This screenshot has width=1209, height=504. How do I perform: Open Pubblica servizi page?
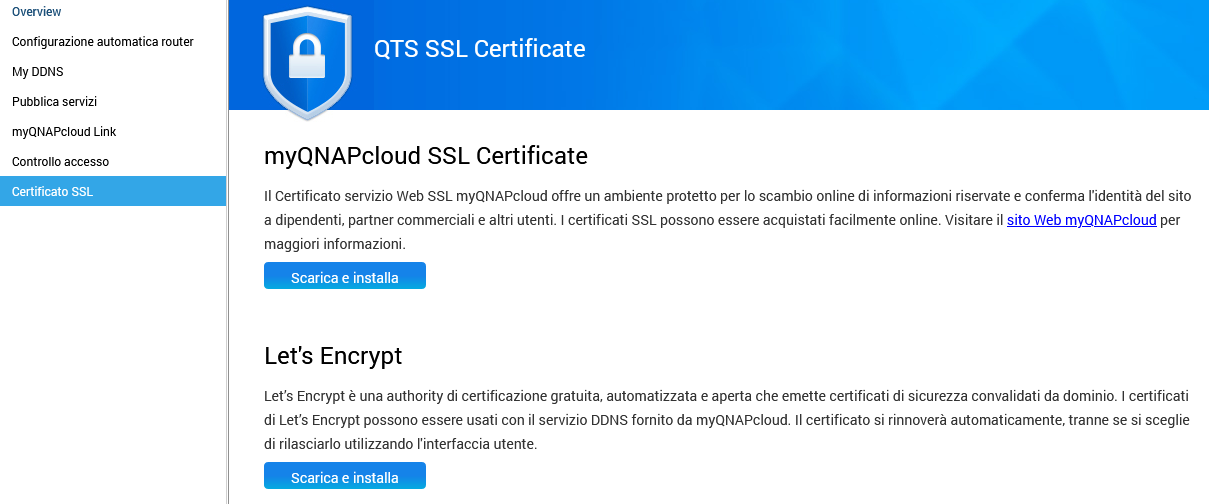point(54,102)
